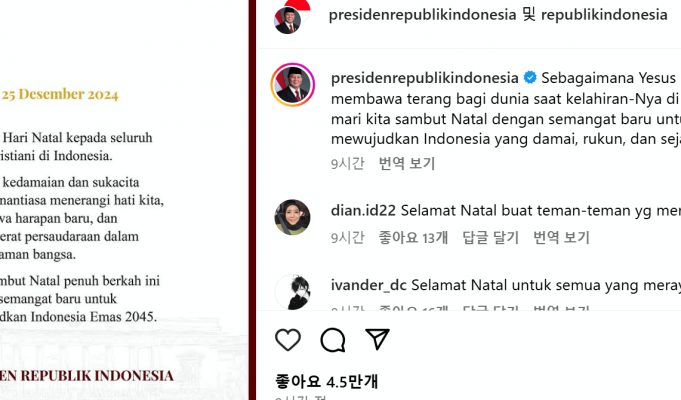Open presidenrepublikindonesia header username link
The width and height of the screenshot is (681, 400).
point(422,15)
